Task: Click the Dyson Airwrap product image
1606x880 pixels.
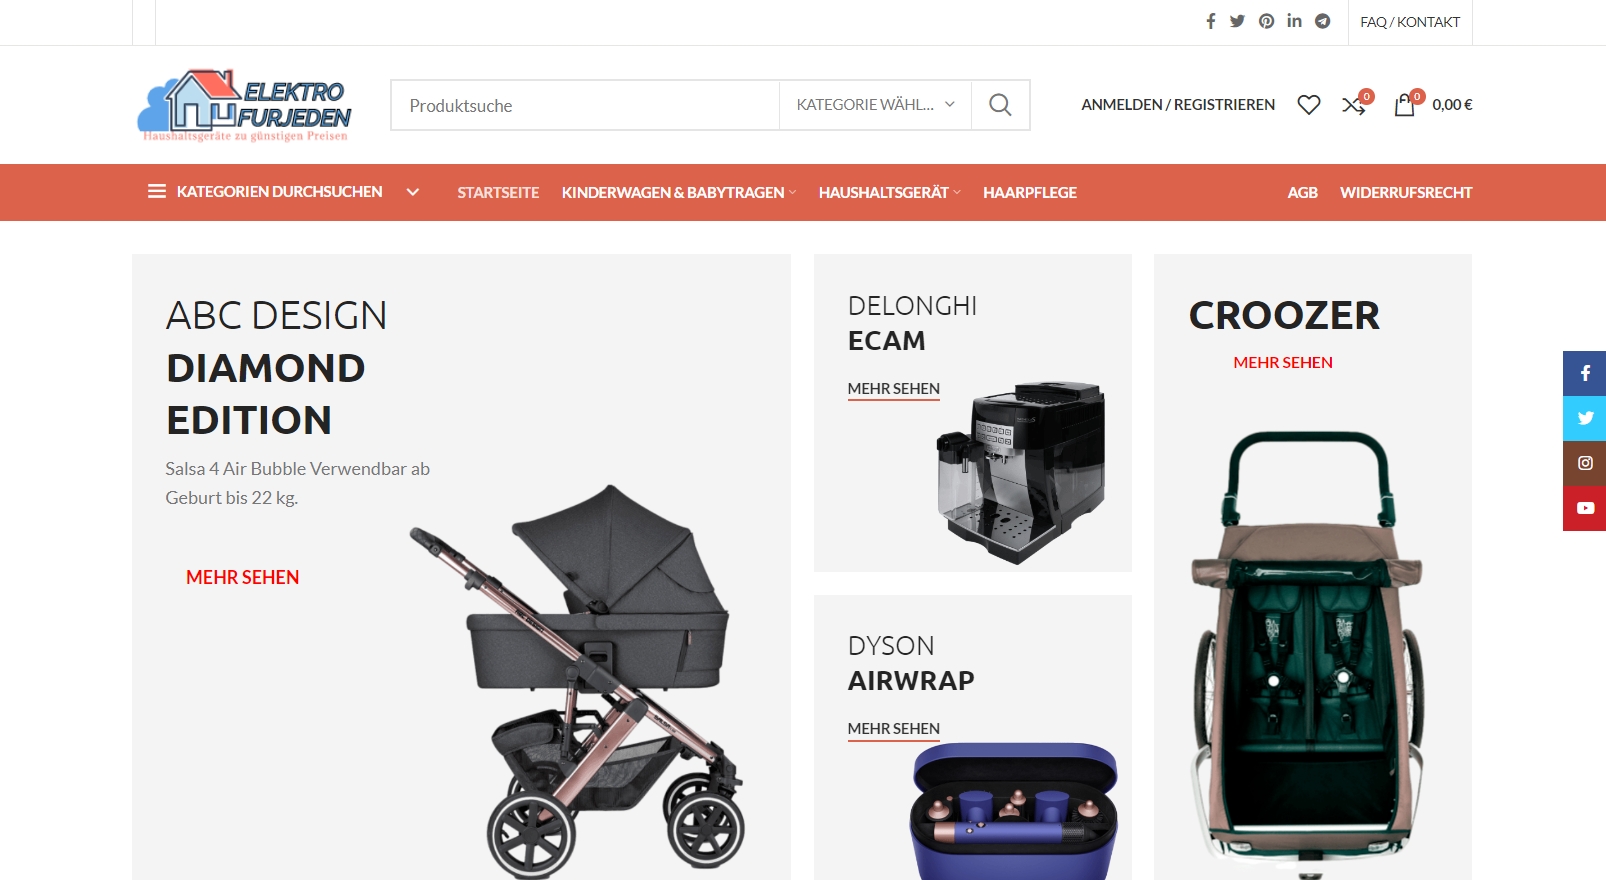Action: [1013, 812]
